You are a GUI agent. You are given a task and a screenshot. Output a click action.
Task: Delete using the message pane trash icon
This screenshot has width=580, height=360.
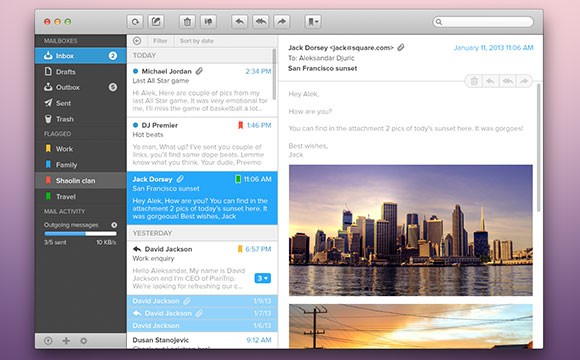click(x=474, y=81)
